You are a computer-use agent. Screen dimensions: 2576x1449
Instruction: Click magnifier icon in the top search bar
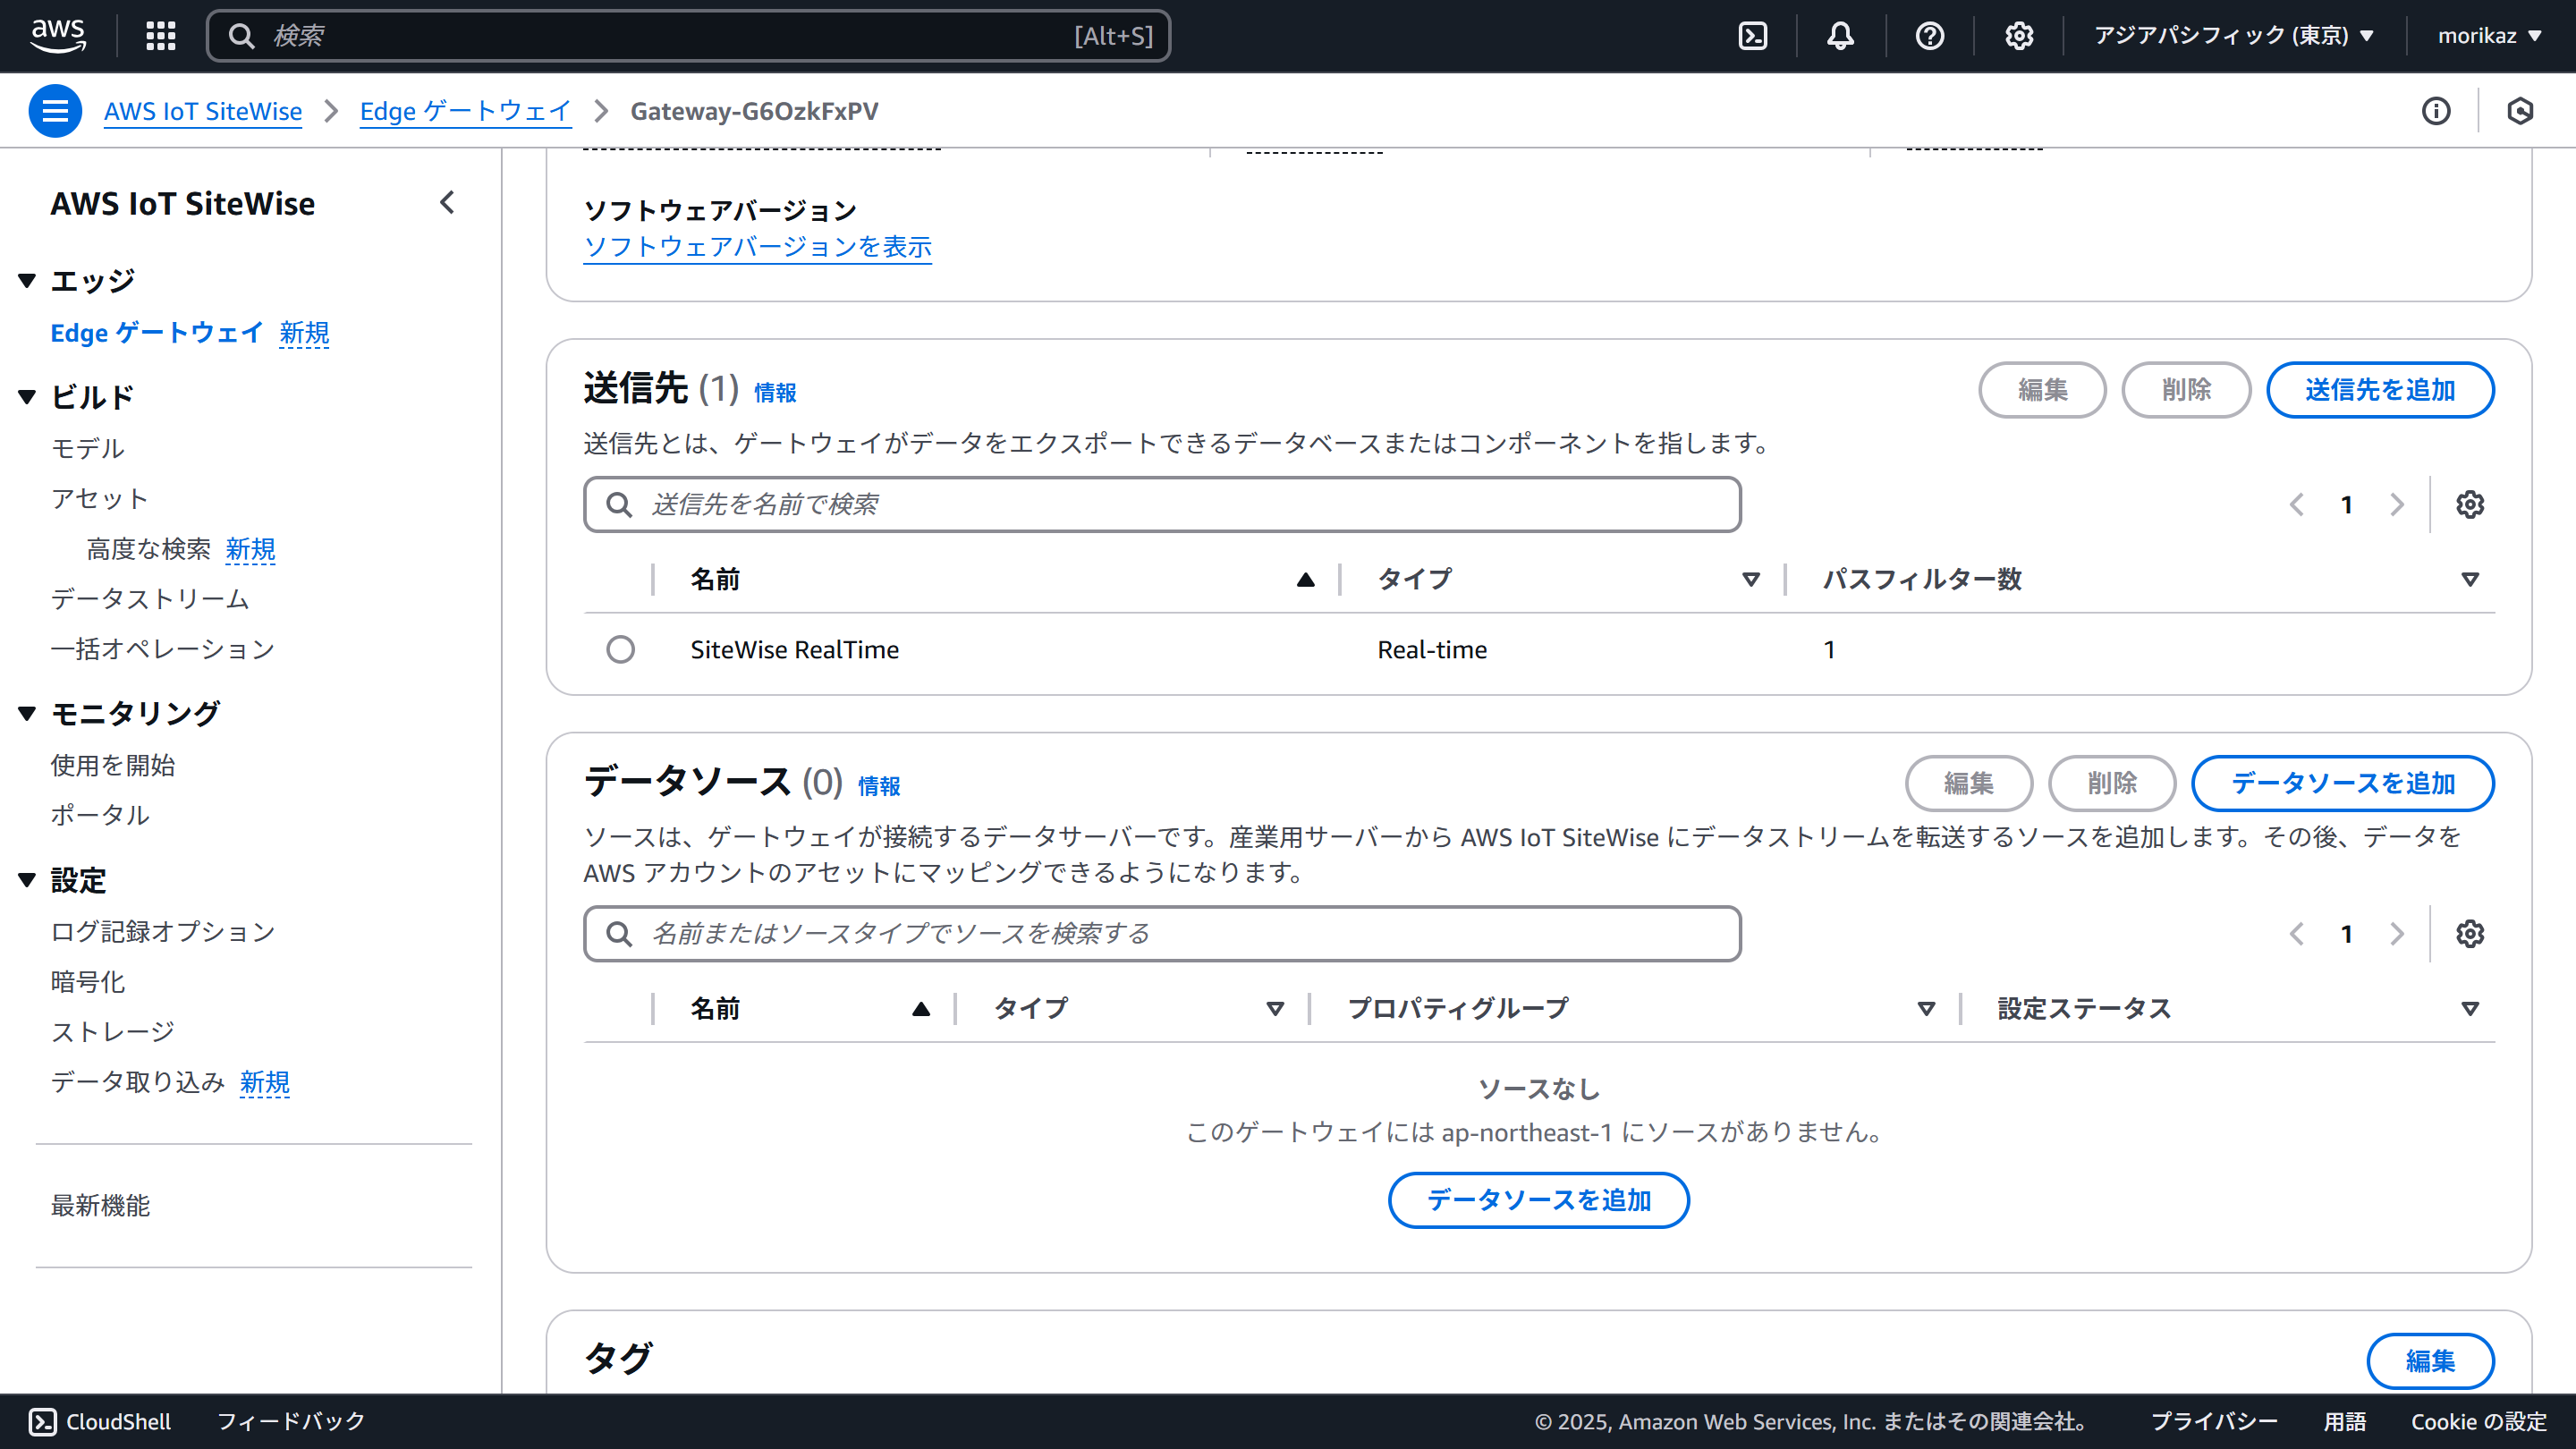point(241,36)
